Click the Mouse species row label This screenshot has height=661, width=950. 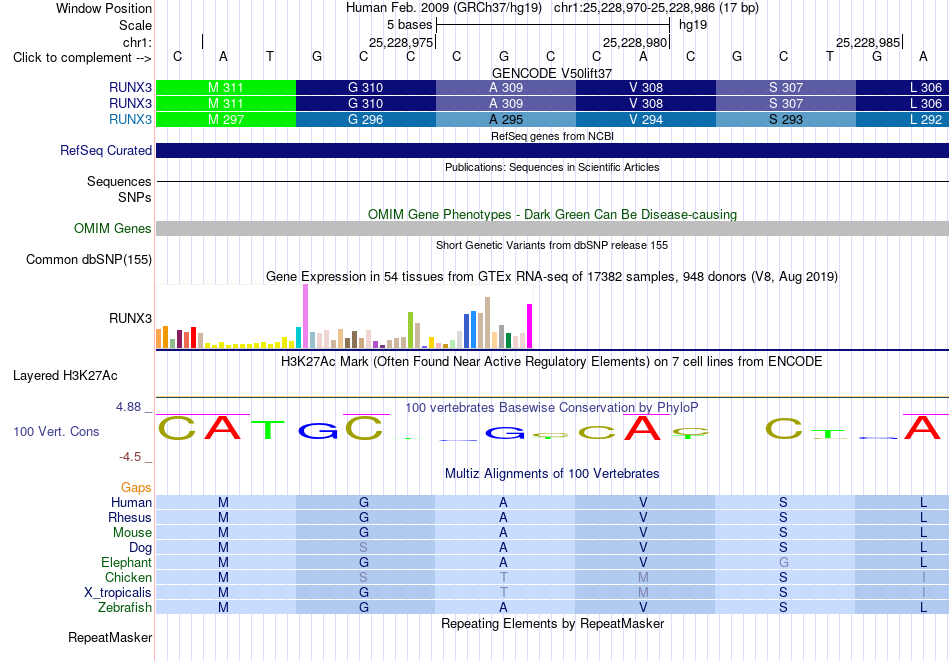(x=132, y=533)
